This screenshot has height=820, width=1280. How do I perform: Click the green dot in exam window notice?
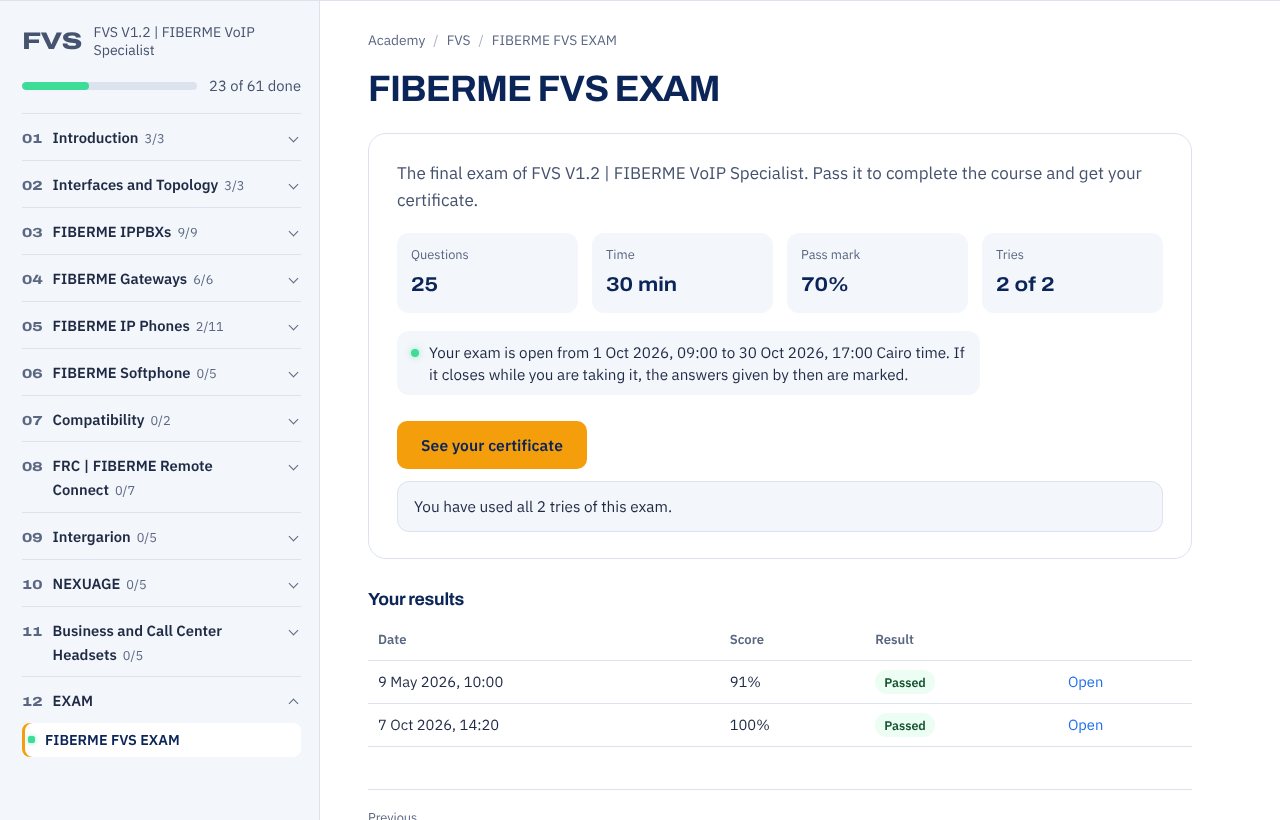point(415,353)
